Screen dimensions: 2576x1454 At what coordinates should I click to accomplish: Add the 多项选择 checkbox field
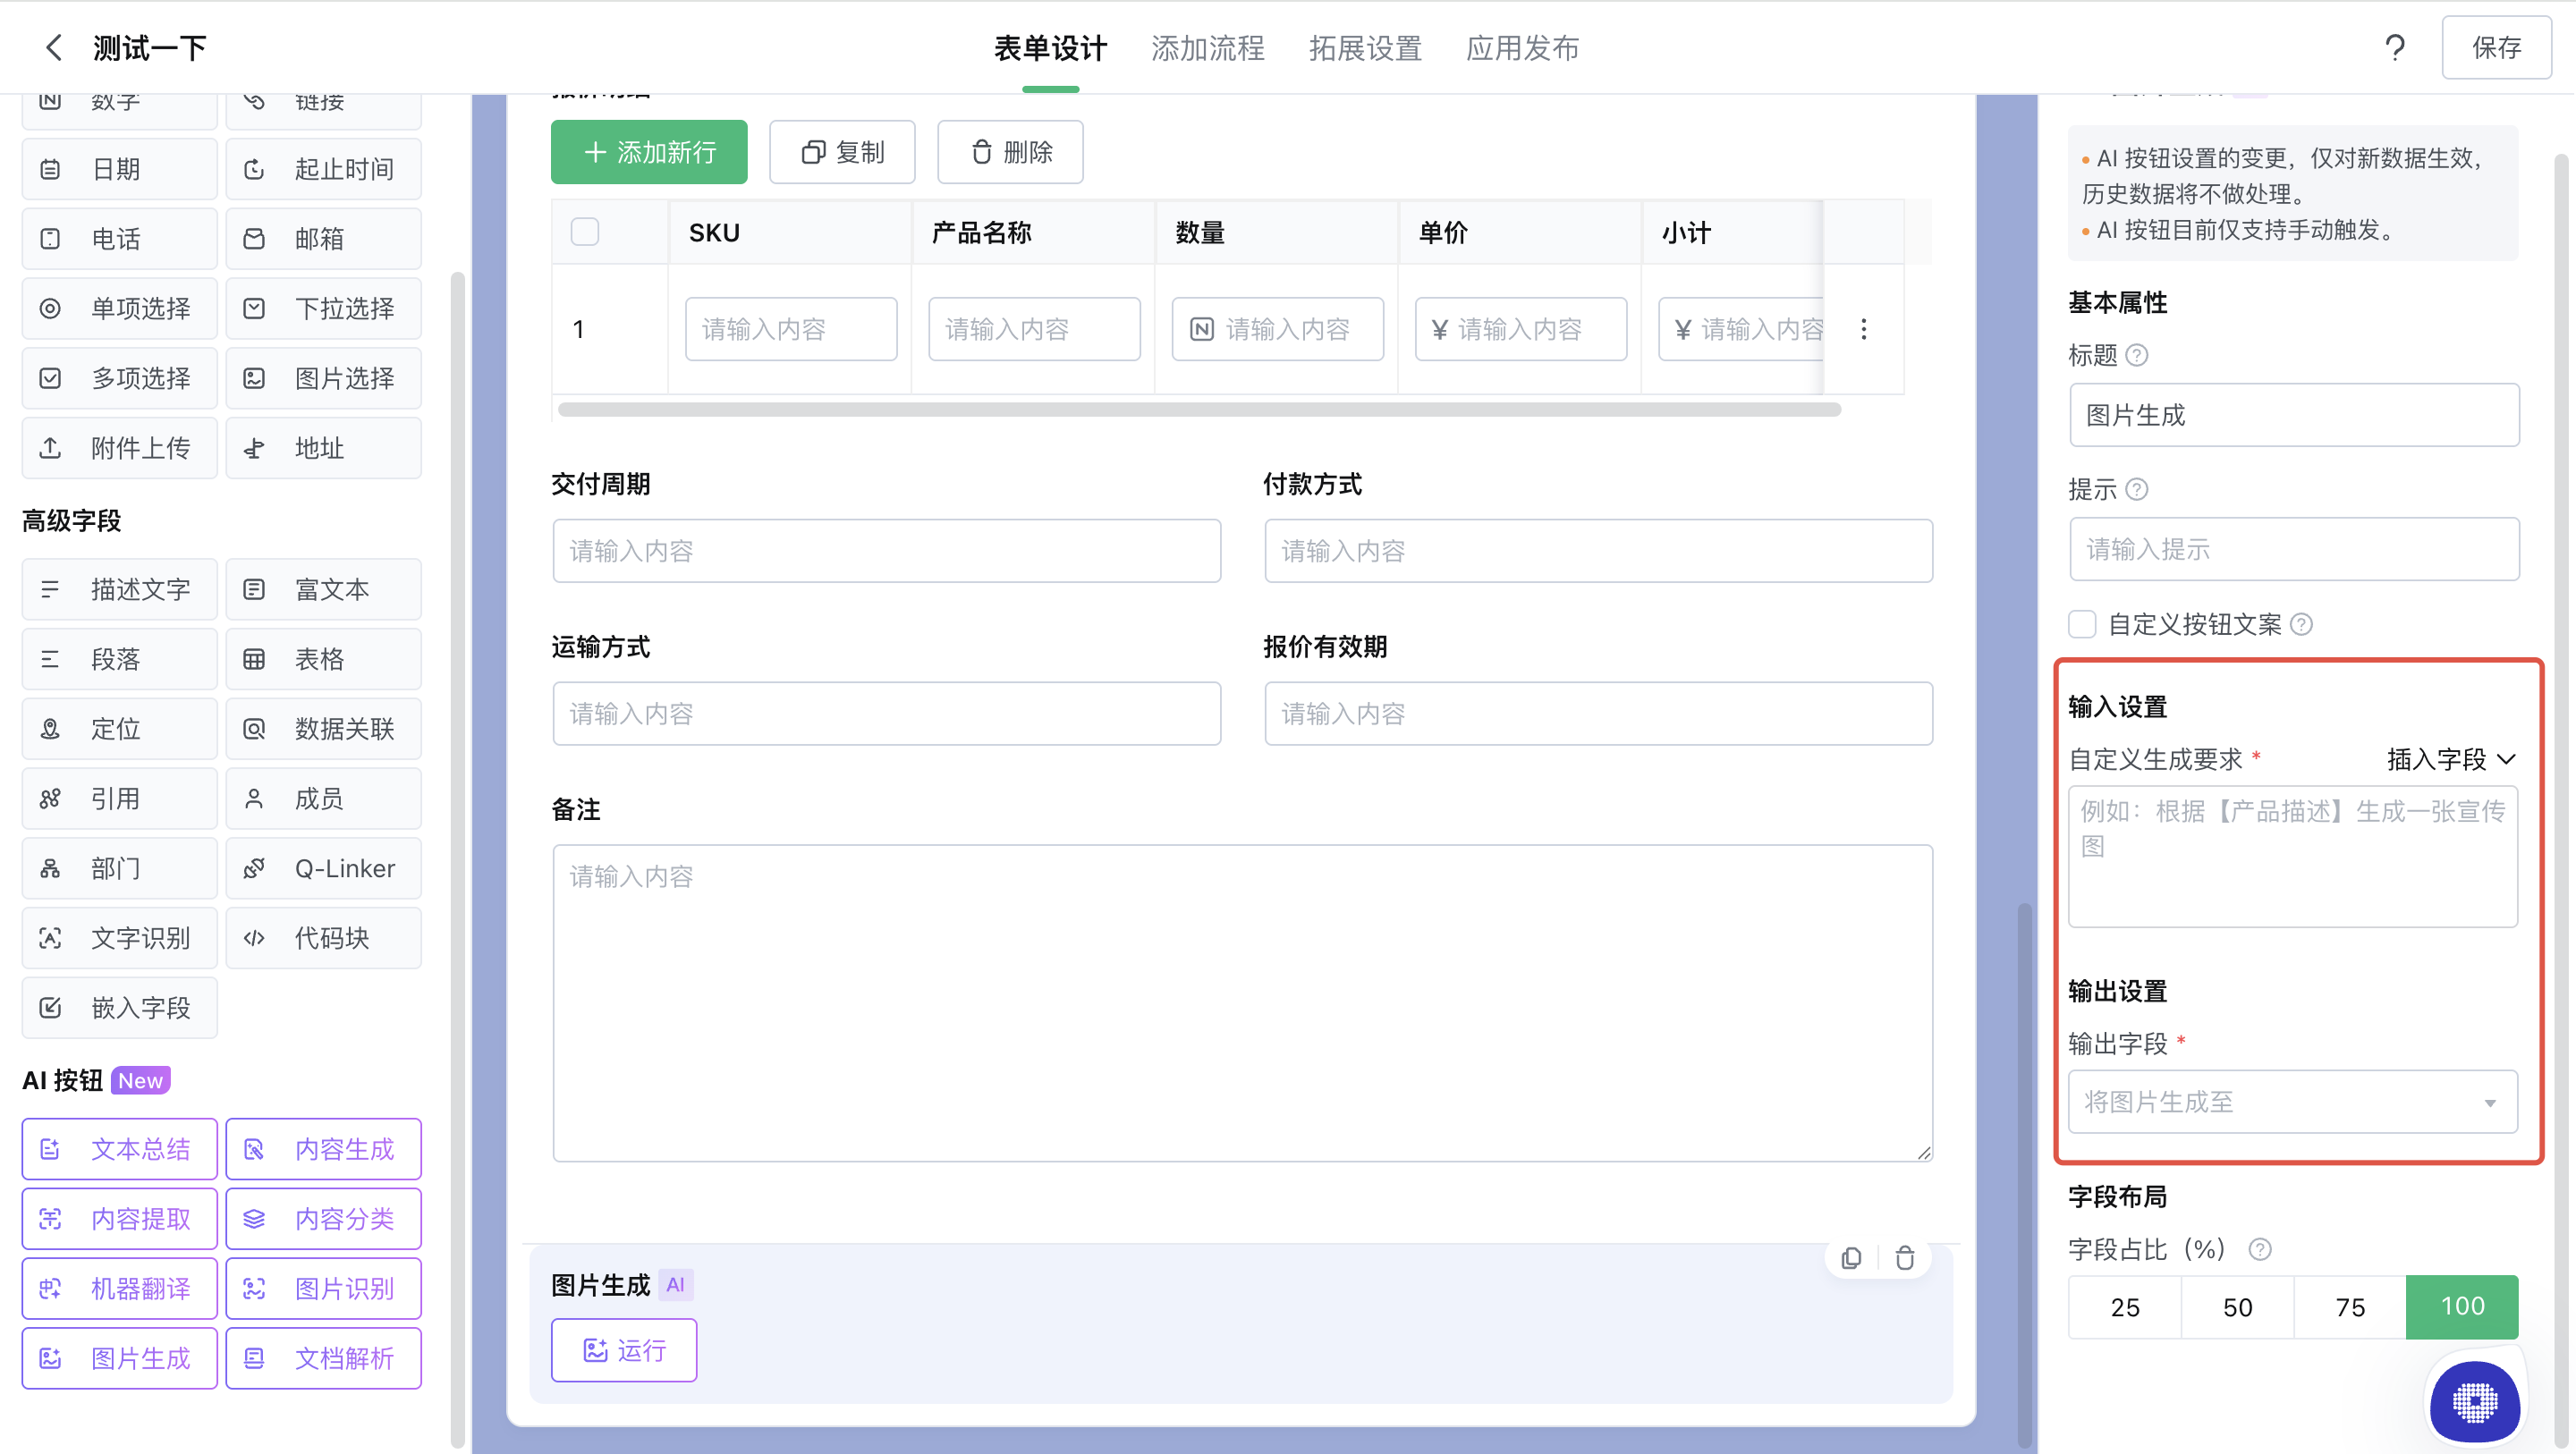[119, 378]
